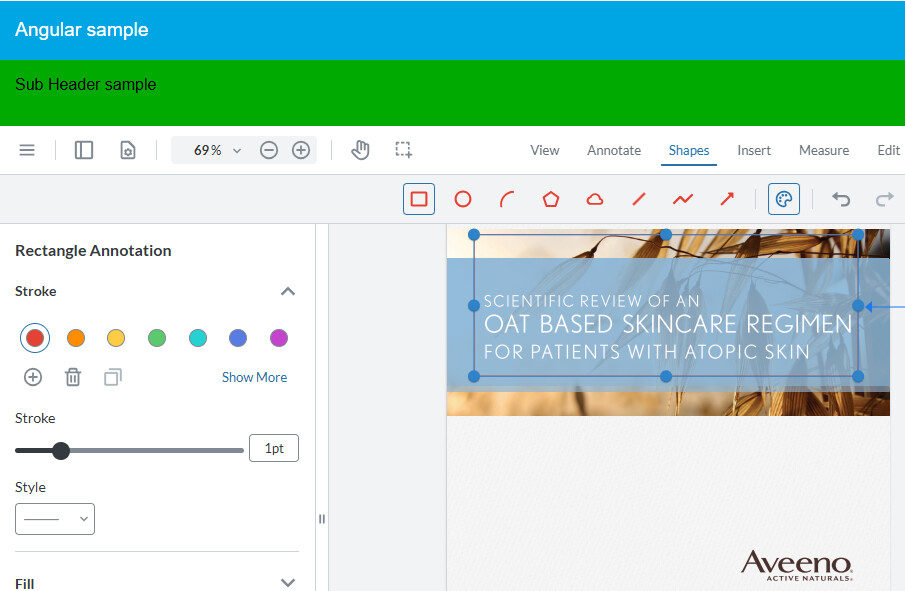The height and width of the screenshot is (591, 905).
Task: Pick the green stroke color swatch
Action: click(x=157, y=338)
